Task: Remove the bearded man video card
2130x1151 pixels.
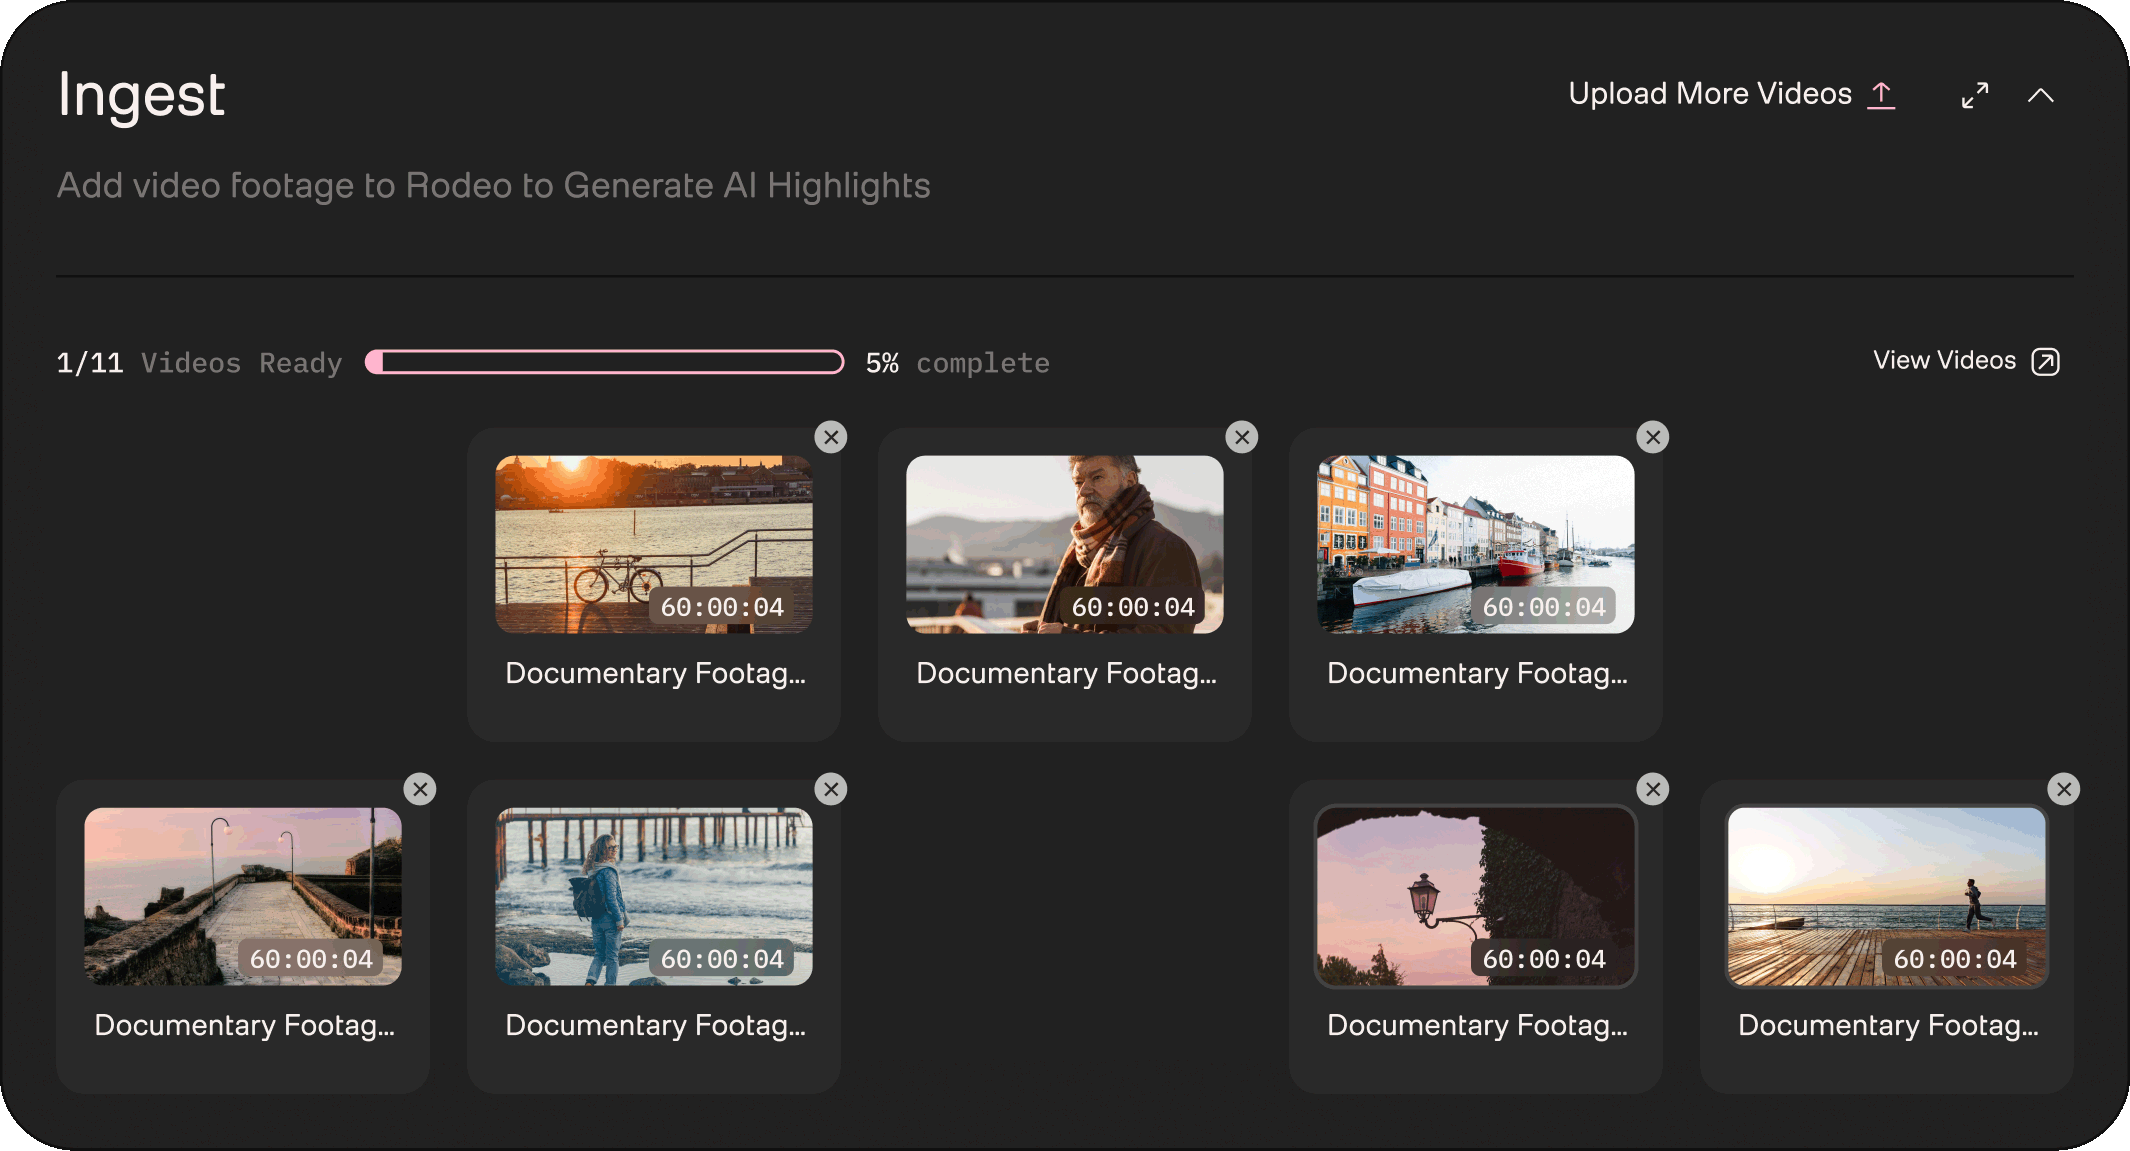Action: coord(1242,437)
